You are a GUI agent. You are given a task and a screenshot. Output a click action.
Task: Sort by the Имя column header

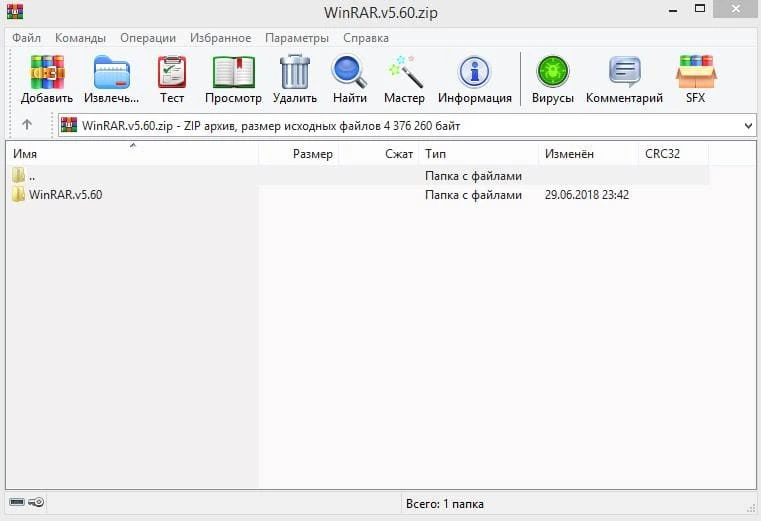tap(132, 154)
